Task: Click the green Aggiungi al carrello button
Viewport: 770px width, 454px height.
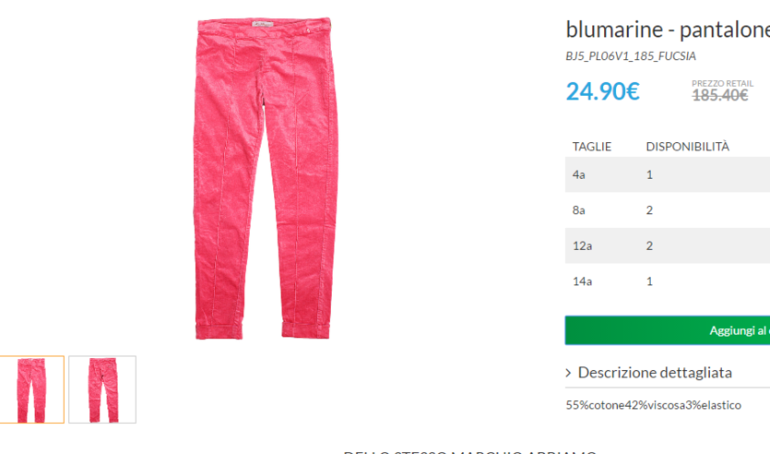Action: click(667, 330)
